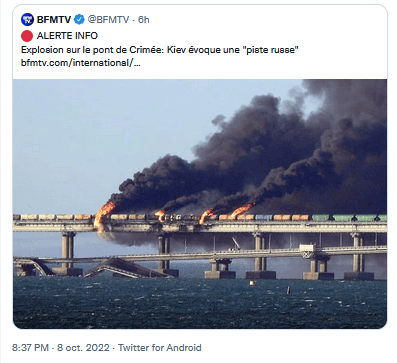Image resolution: width=397 pixels, height=363 pixels.
Task: Open the @BFMTV handle link
Action: point(108,20)
